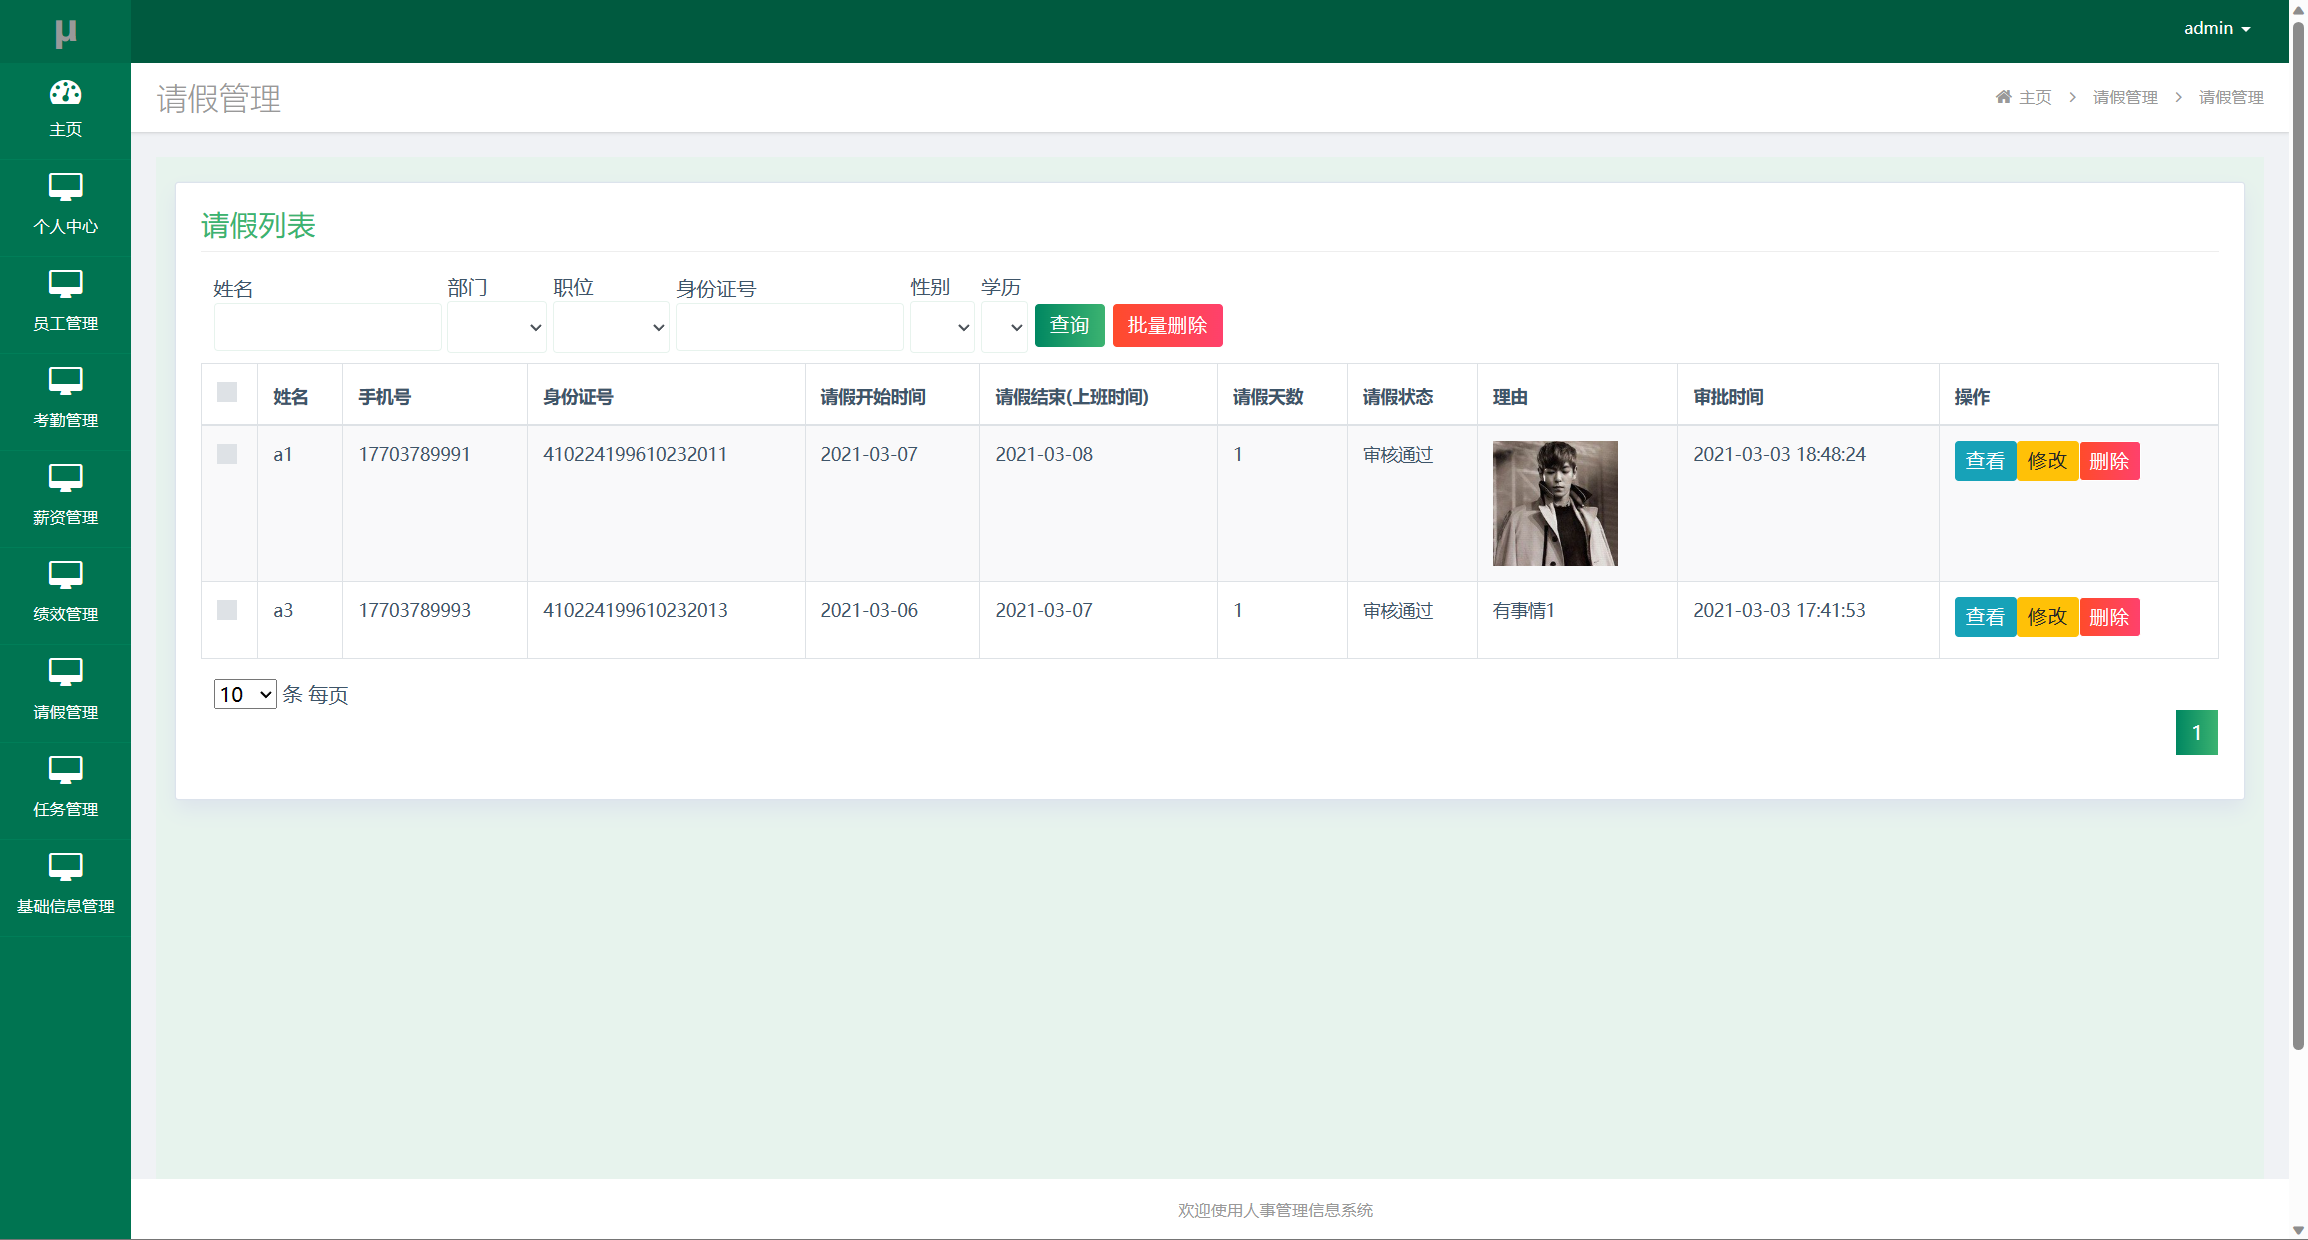
Task: Open 绩效管理 sidebar icon
Action: coord(65,575)
